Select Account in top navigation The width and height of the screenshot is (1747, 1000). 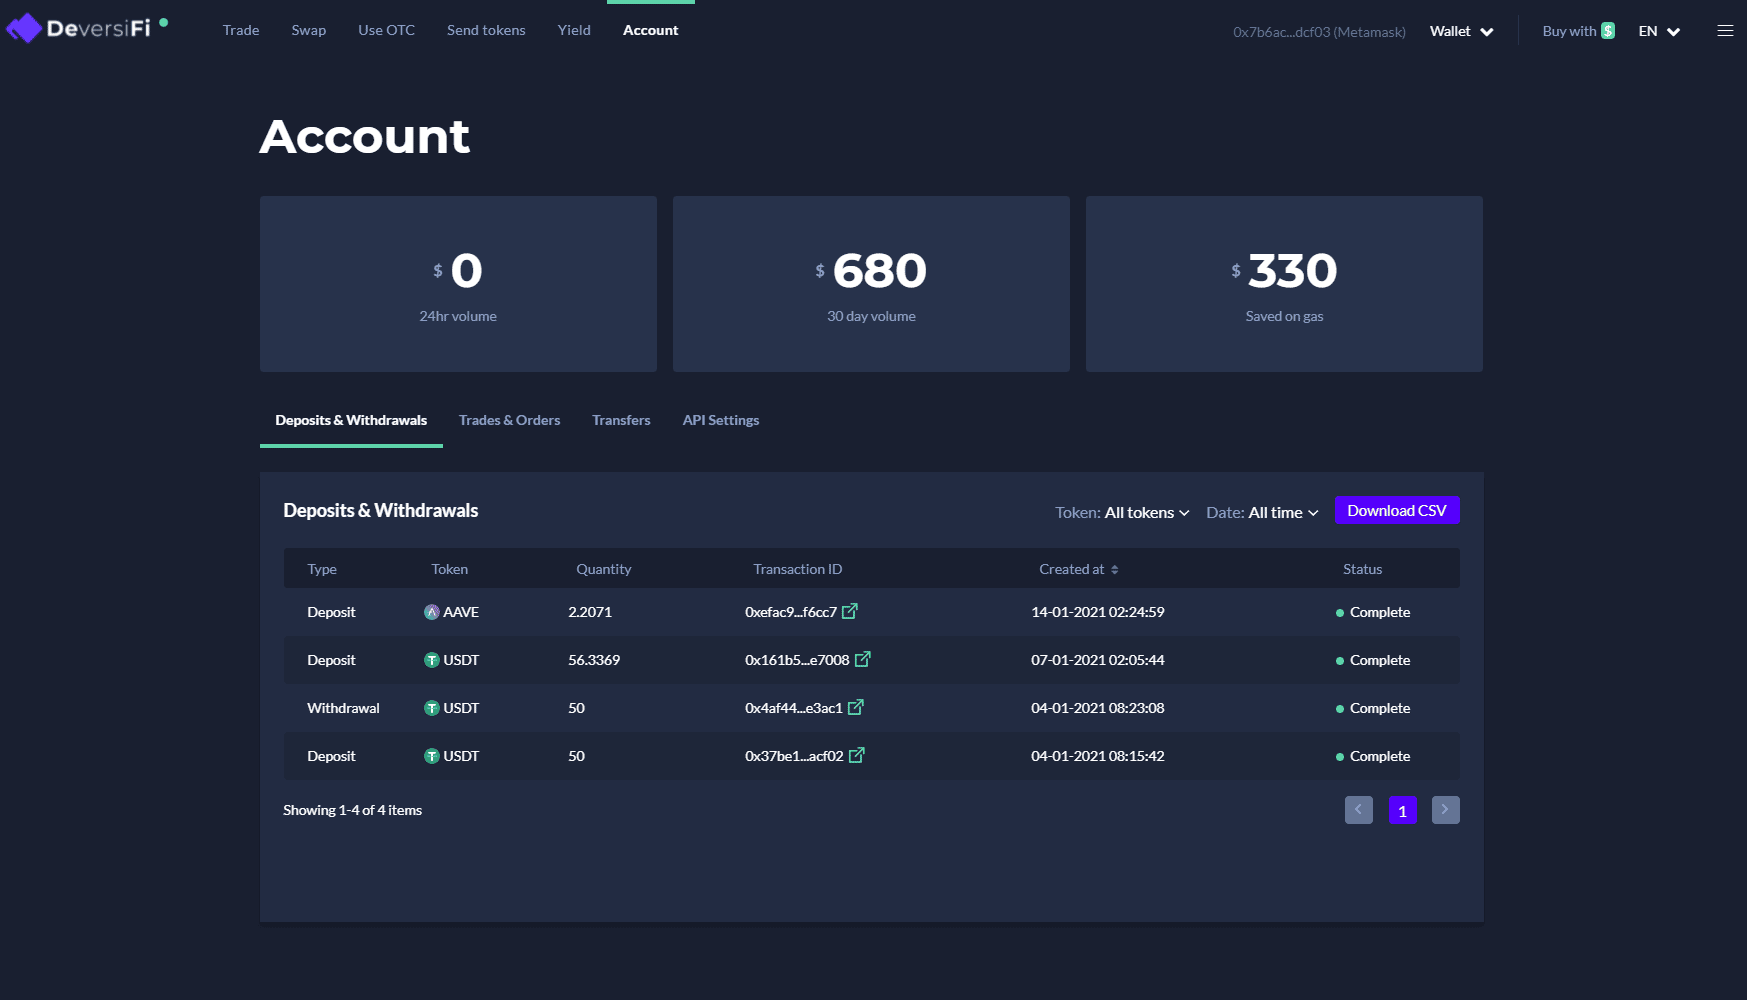651,30
